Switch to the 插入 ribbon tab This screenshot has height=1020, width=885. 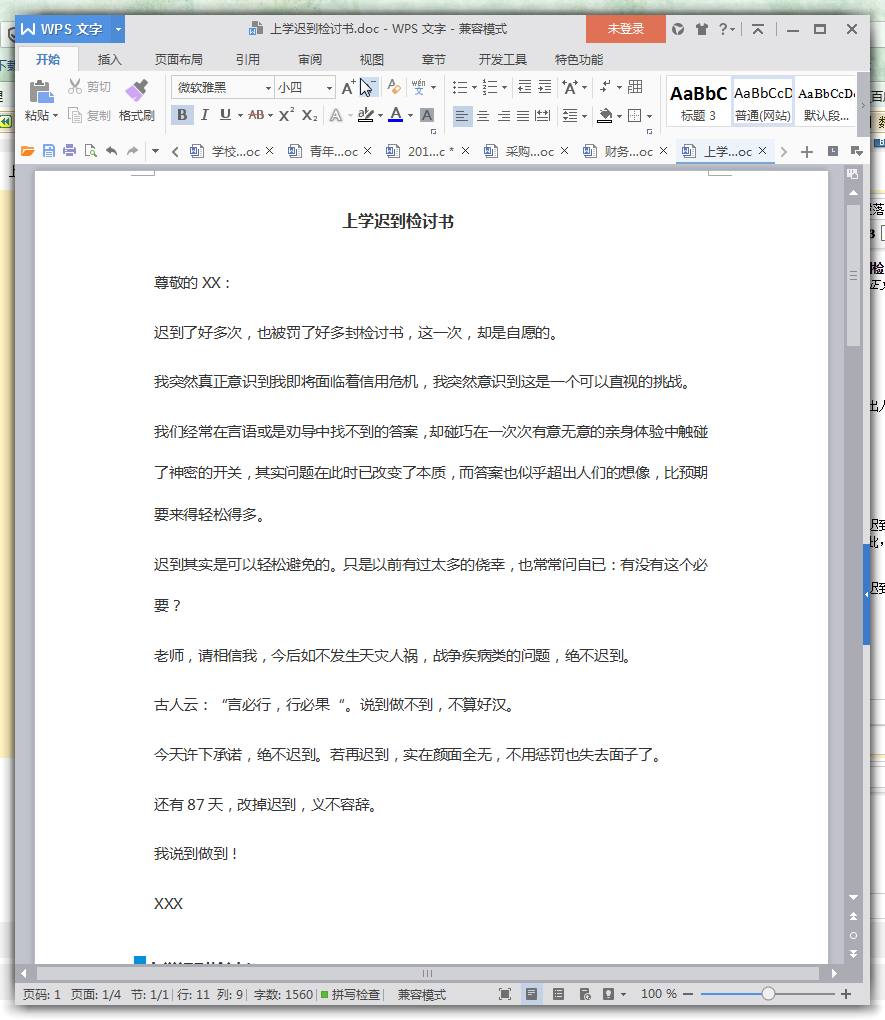(x=109, y=60)
